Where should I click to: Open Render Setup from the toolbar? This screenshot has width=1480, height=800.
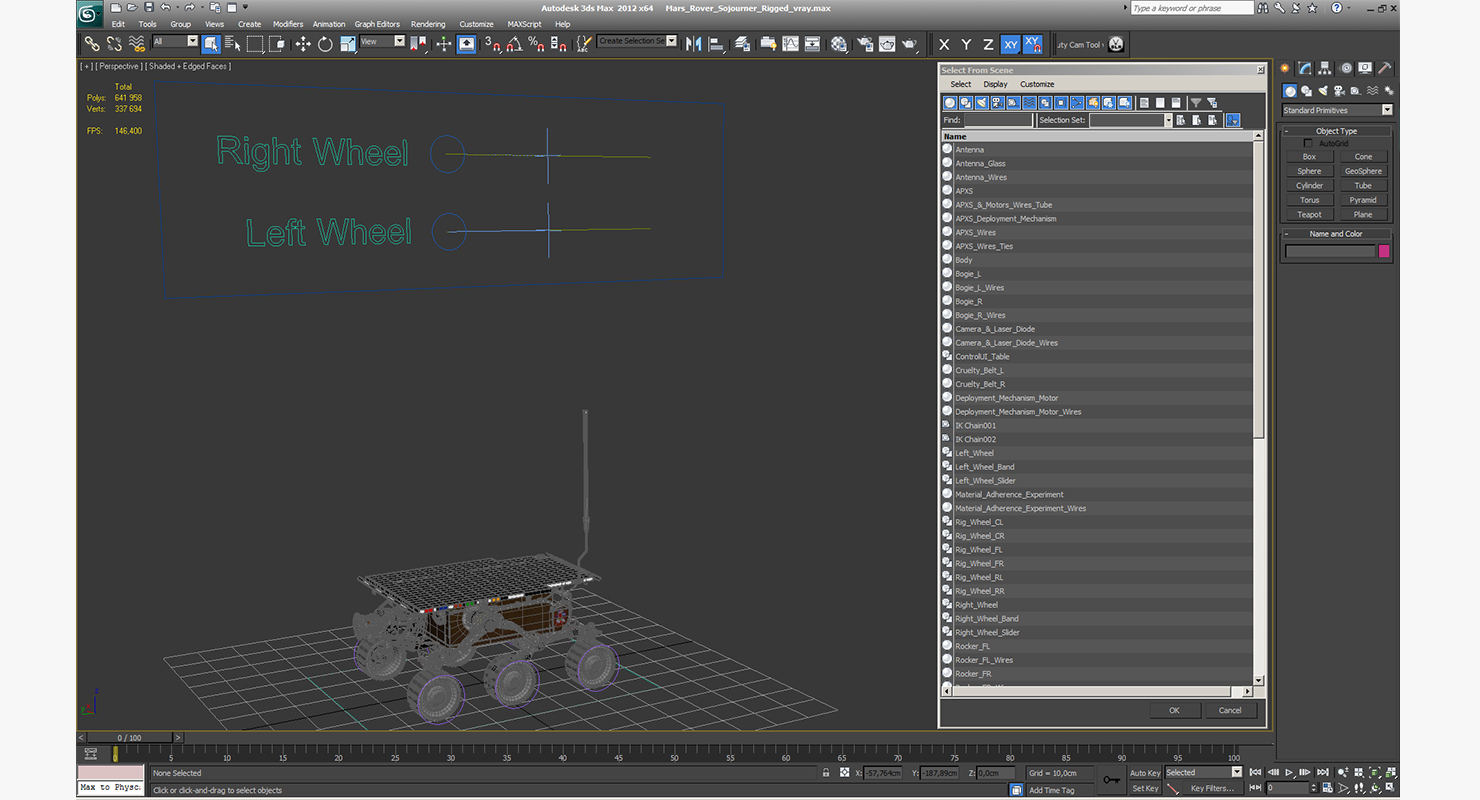point(865,44)
